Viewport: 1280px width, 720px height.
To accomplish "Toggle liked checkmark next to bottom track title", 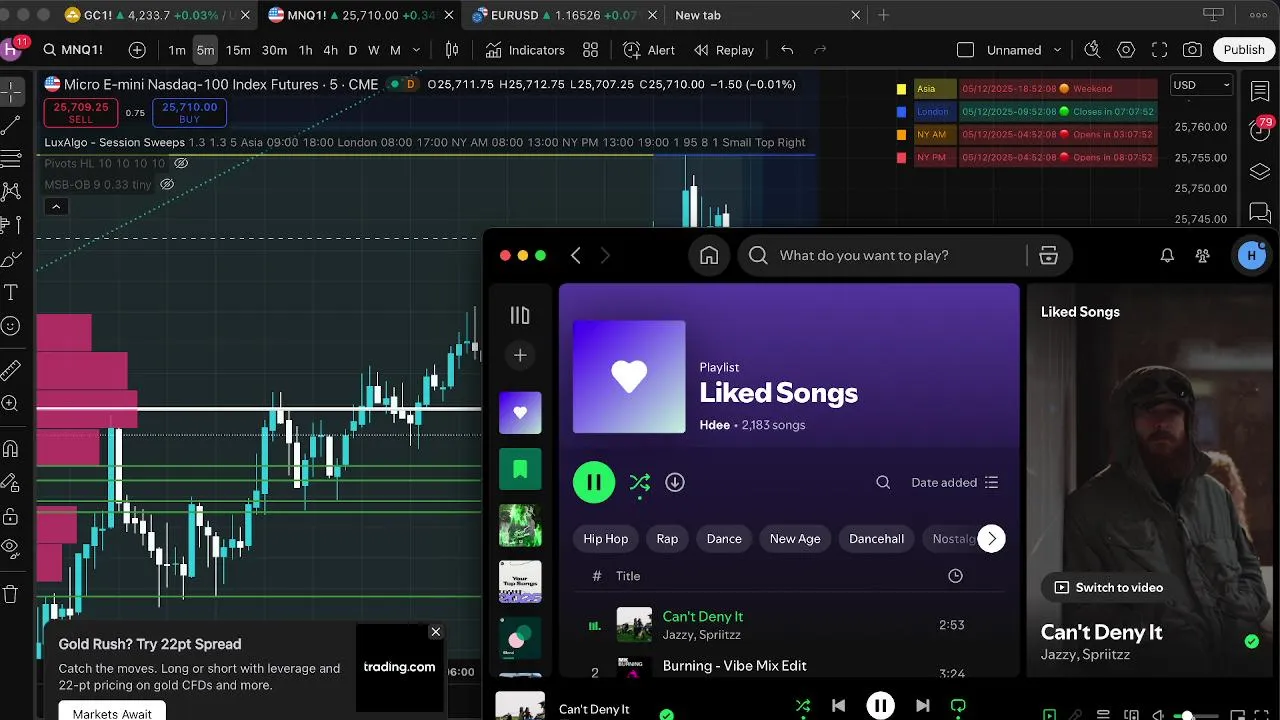I will point(666,714).
